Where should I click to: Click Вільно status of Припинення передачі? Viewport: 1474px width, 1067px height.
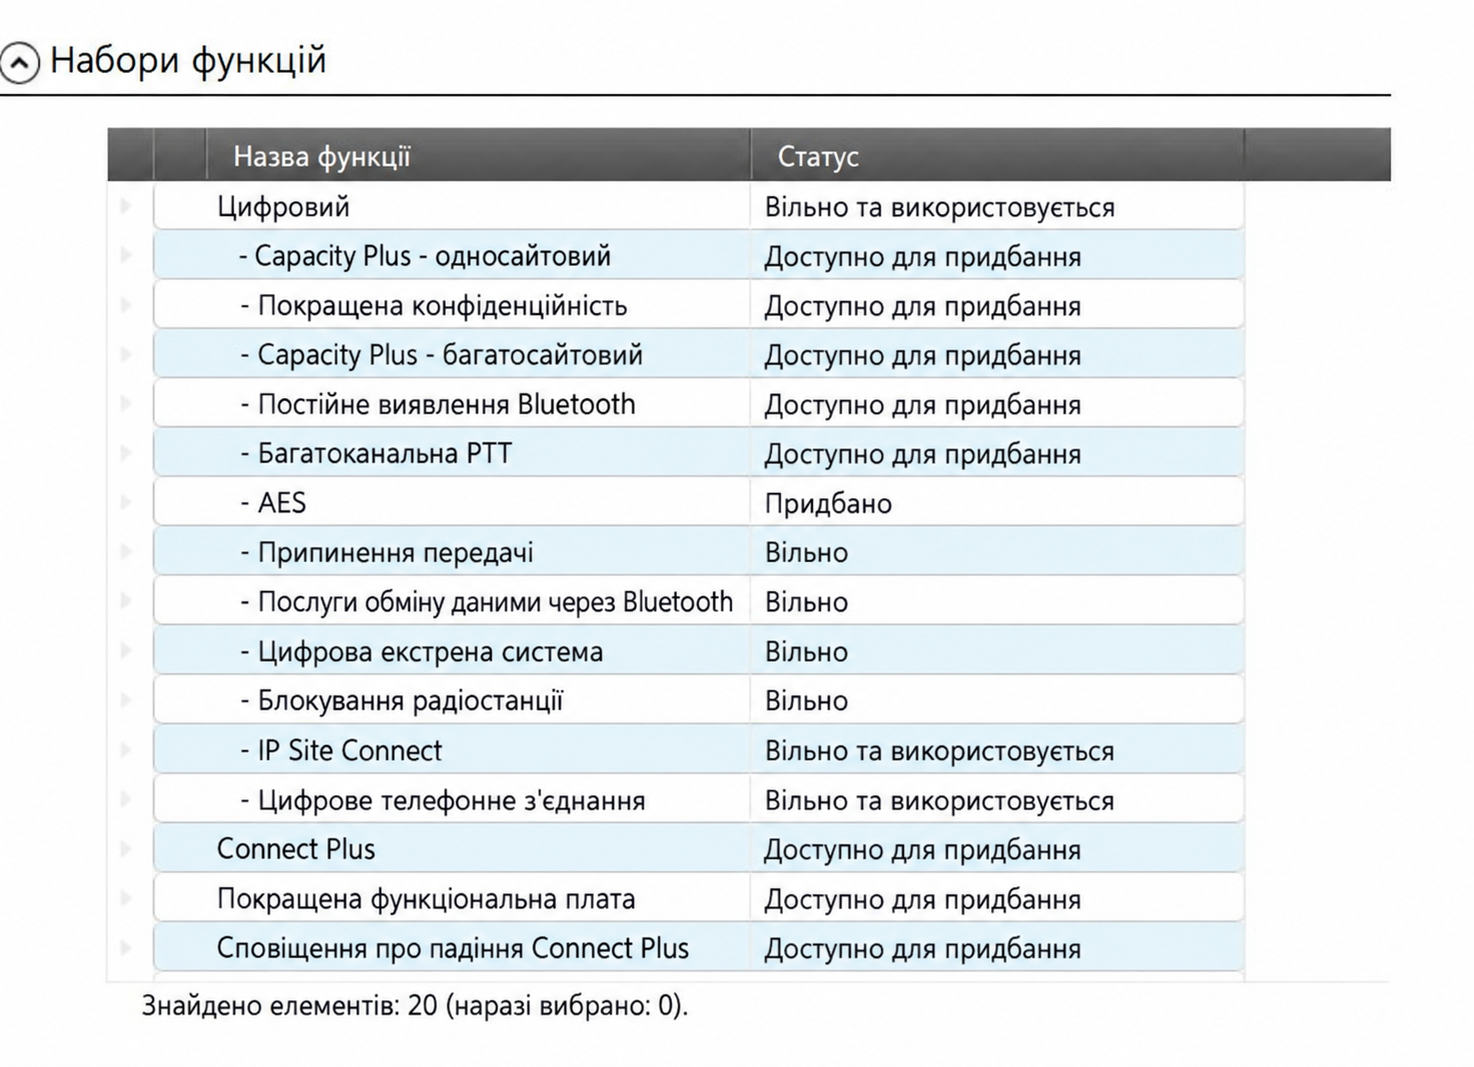(806, 553)
